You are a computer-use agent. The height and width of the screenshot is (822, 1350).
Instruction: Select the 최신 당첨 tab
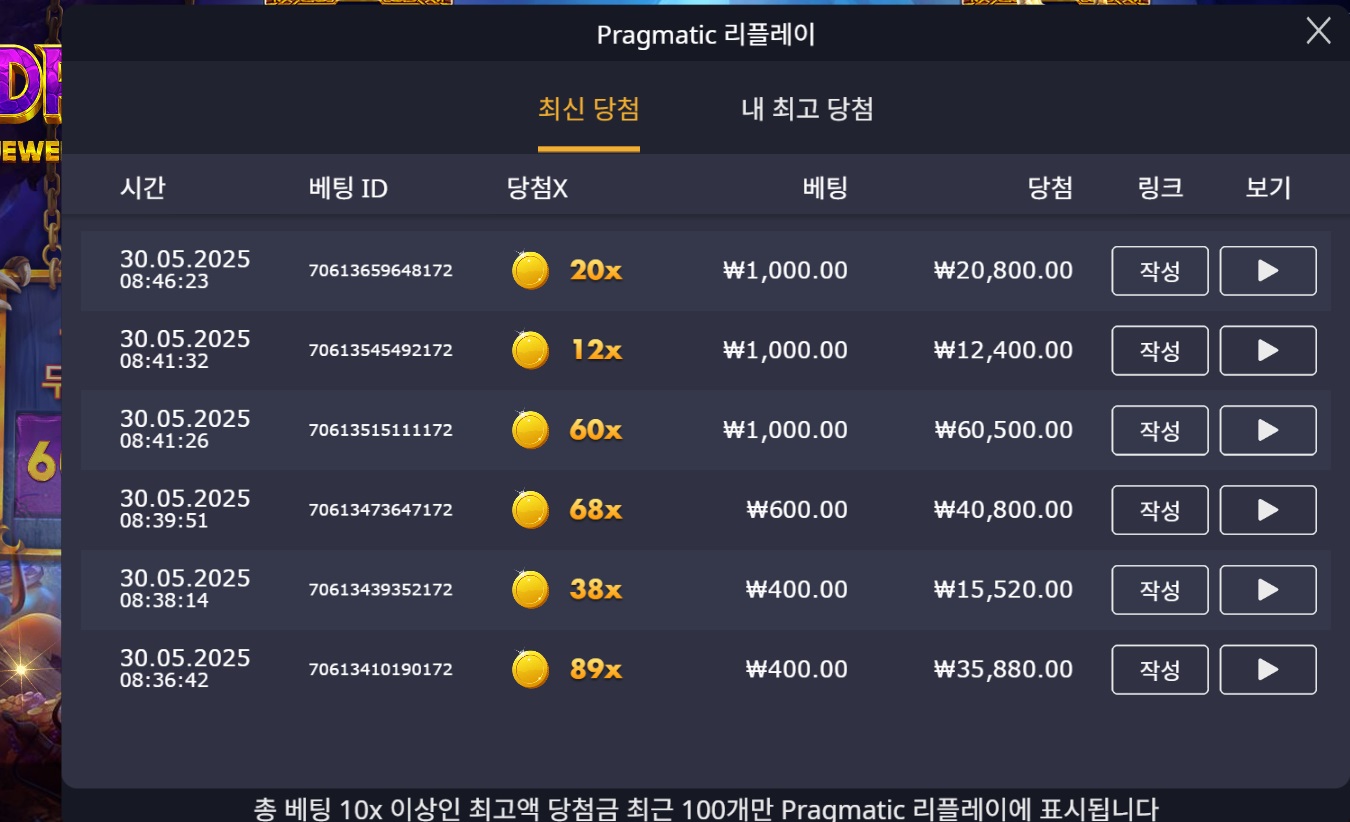(x=589, y=109)
